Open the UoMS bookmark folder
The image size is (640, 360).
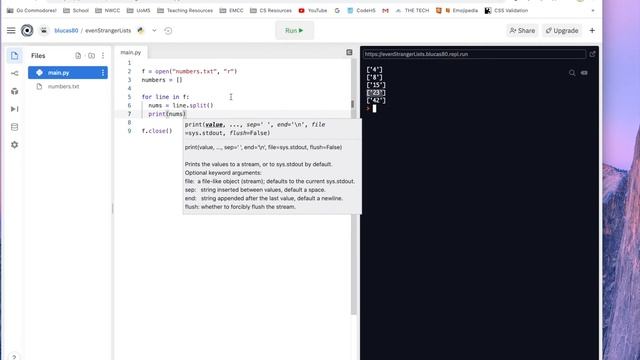click(x=138, y=11)
